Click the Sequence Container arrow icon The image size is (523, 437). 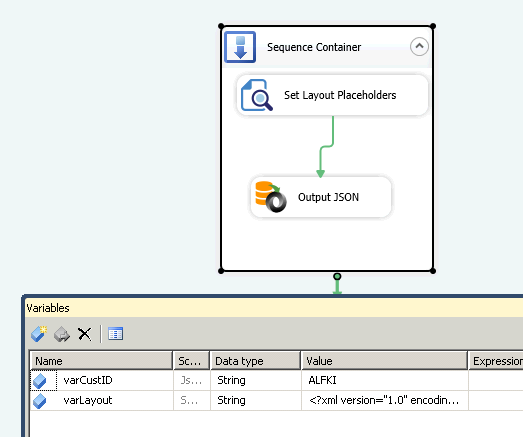click(240, 47)
